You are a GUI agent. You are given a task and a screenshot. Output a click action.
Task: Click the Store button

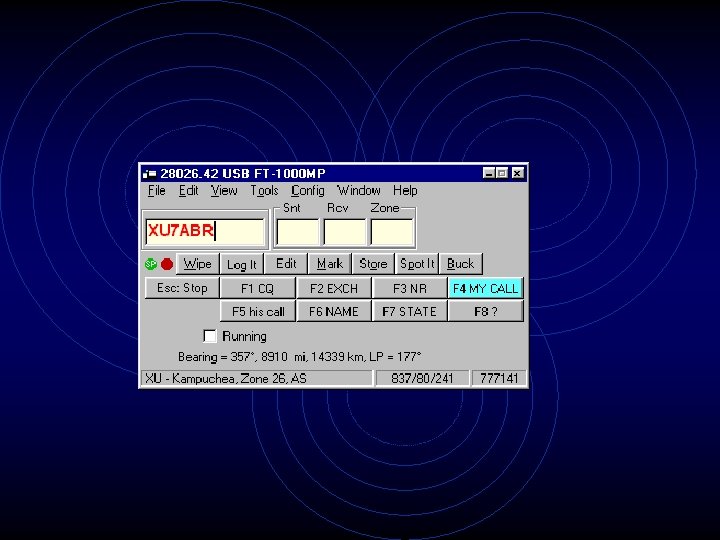click(373, 264)
